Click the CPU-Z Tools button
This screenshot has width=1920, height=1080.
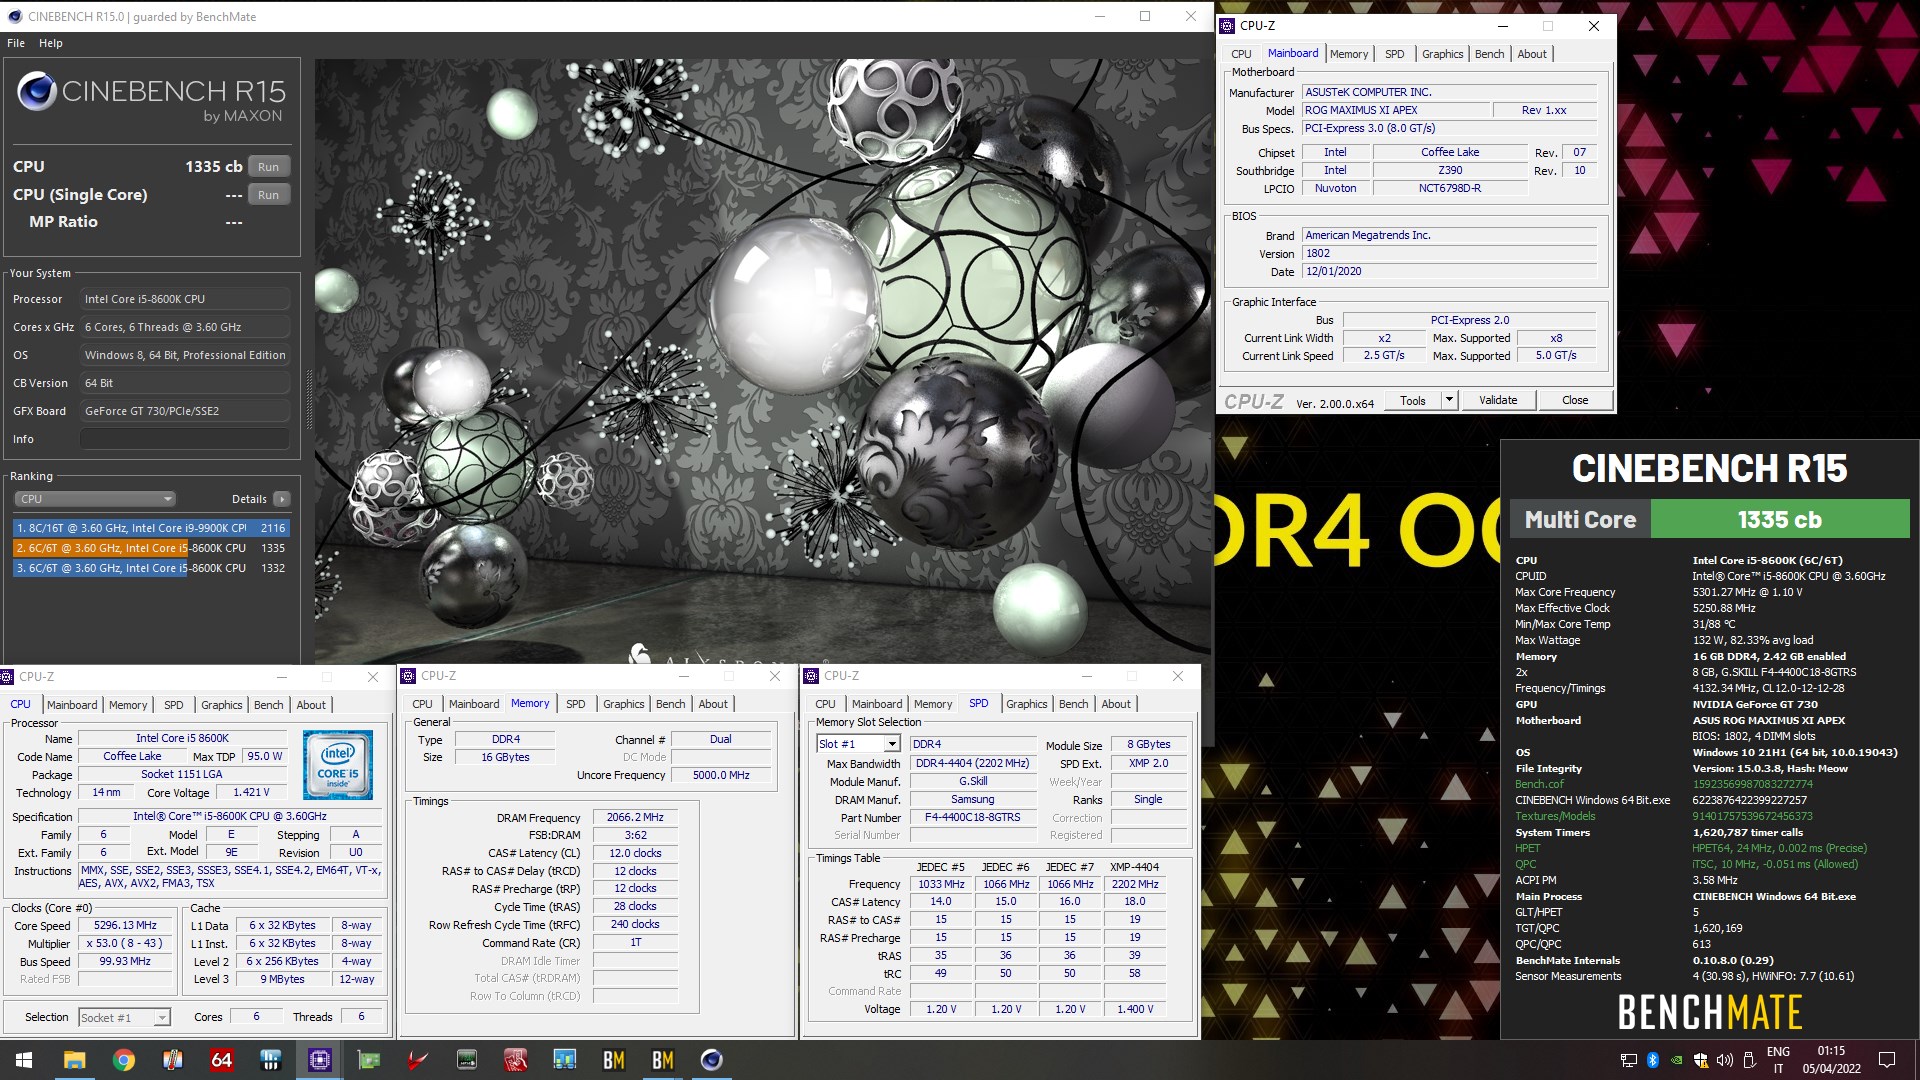[x=1413, y=400]
